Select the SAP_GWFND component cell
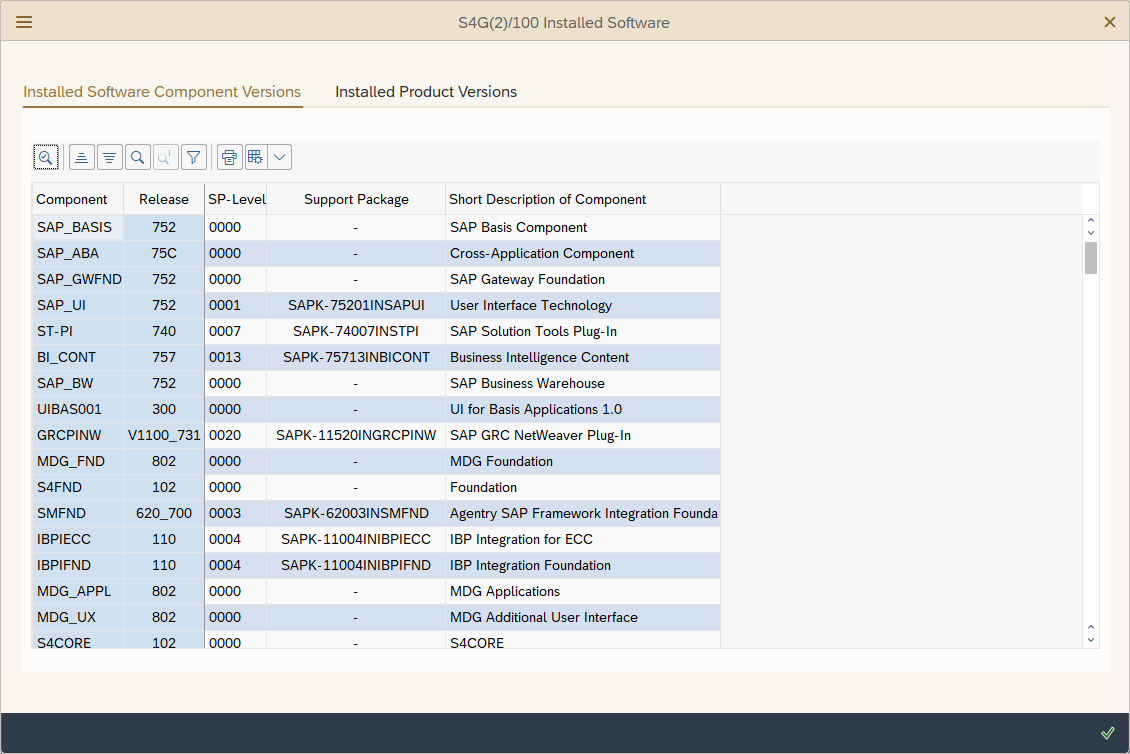Viewport: 1130px width, 754px height. 78,279
